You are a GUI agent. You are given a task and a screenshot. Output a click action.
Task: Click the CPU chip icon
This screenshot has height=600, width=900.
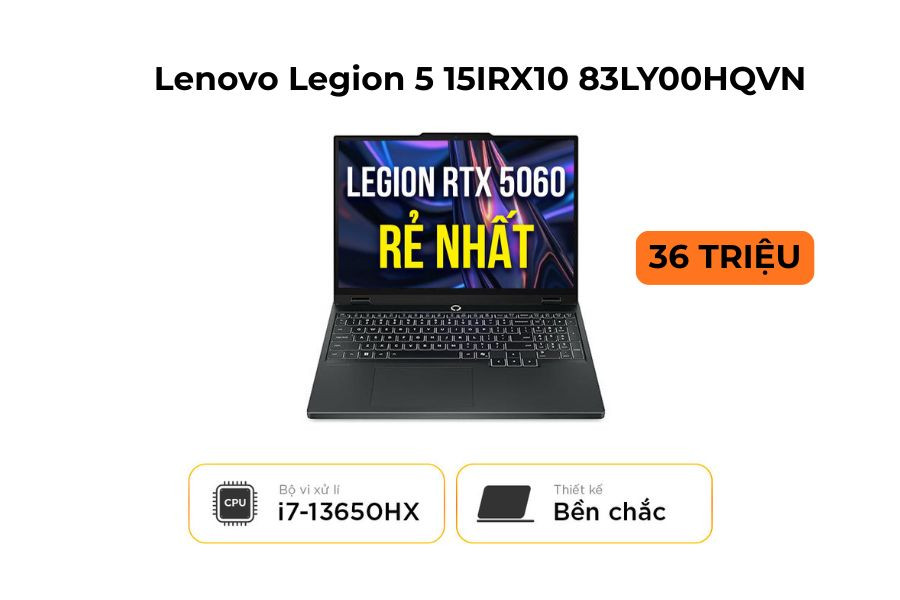click(x=235, y=504)
